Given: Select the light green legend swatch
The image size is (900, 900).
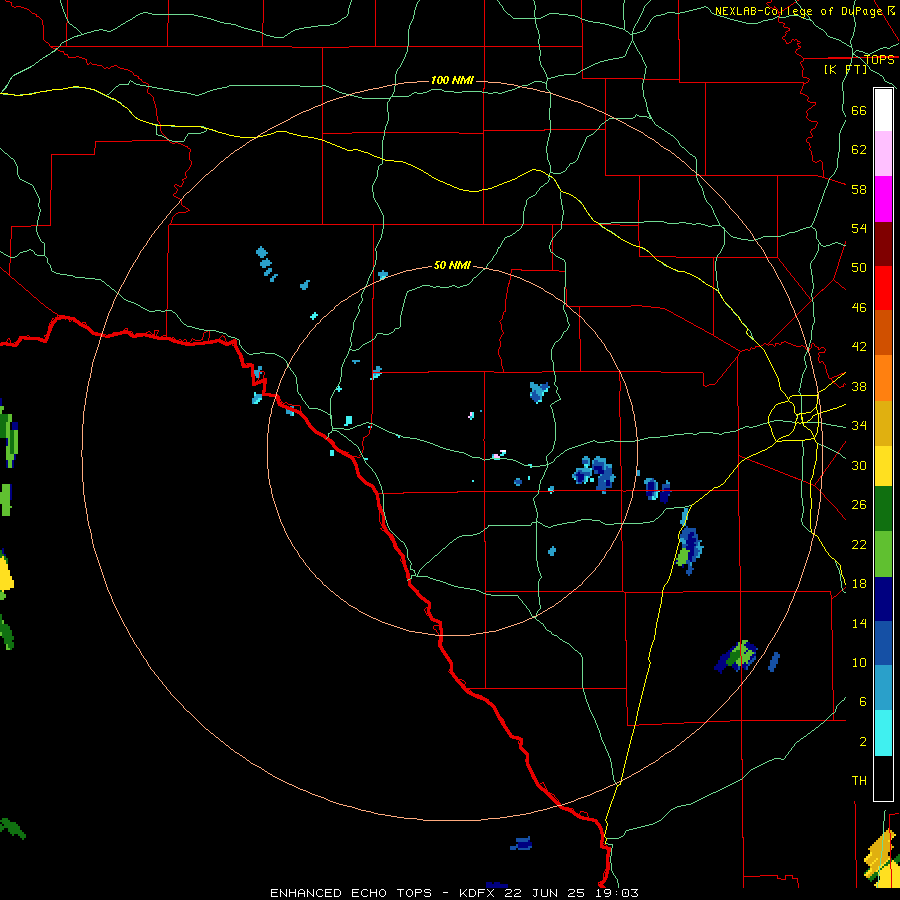Looking at the screenshot, I should (883, 554).
